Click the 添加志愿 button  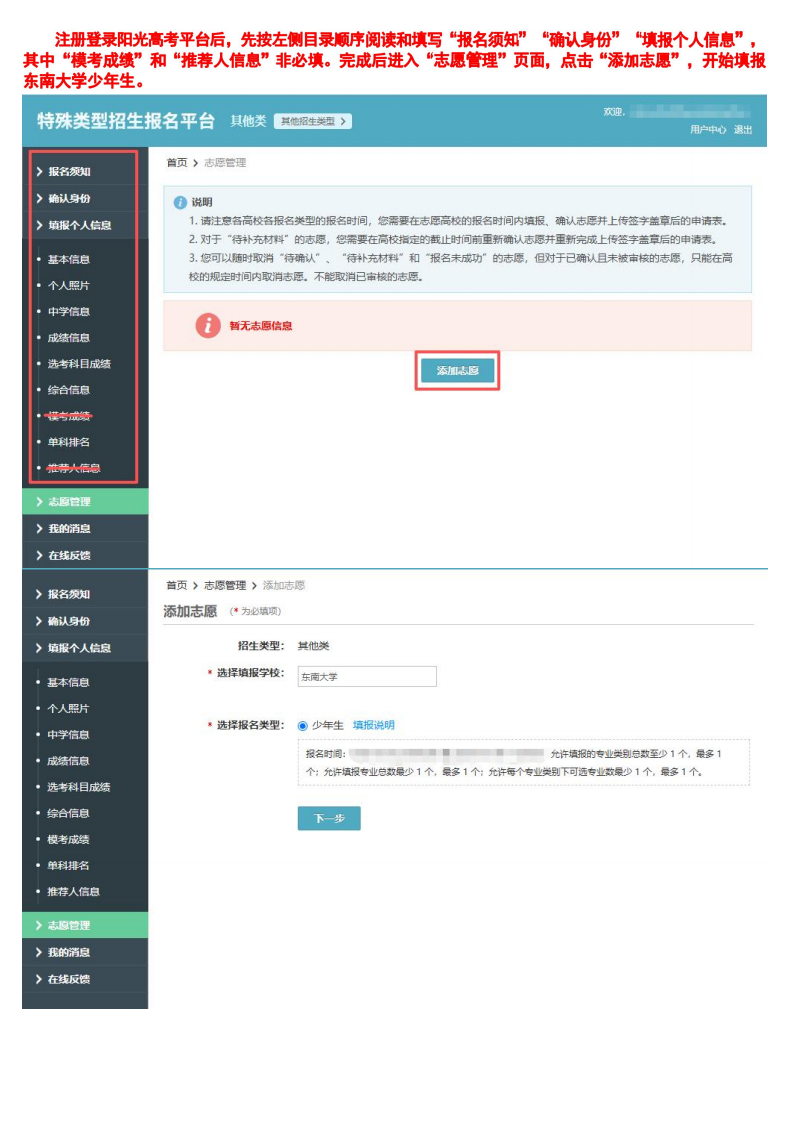point(457,370)
